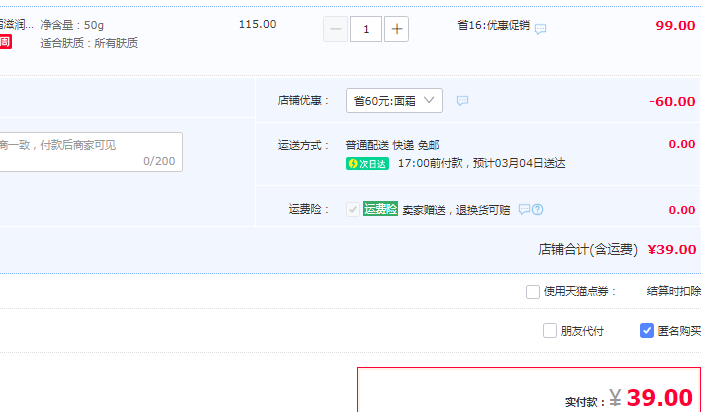This screenshot has height=412, width=705.
Task: Open the 省60元:面霜 store discount dropdown
Action: pyautogui.click(x=394, y=101)
